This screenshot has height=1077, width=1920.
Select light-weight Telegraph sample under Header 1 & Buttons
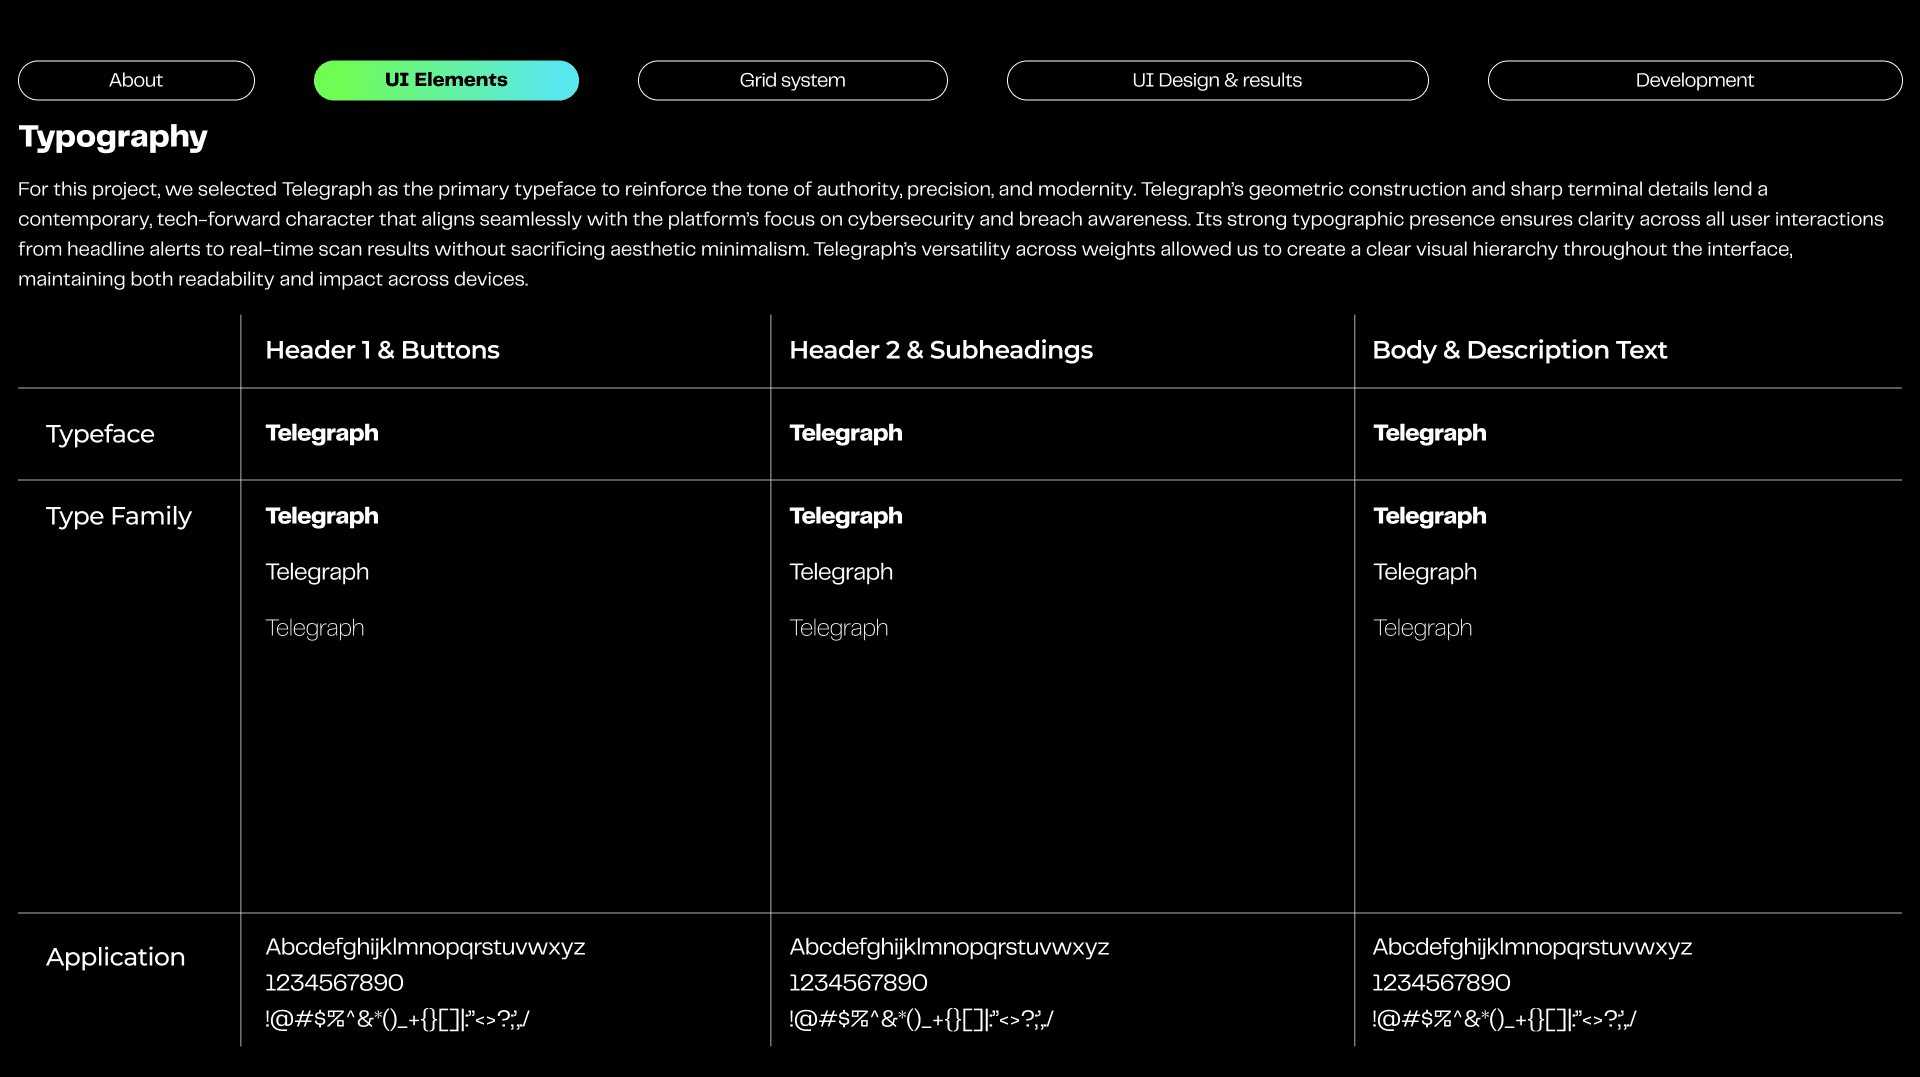pyautogui.click(x=315, y=628)
